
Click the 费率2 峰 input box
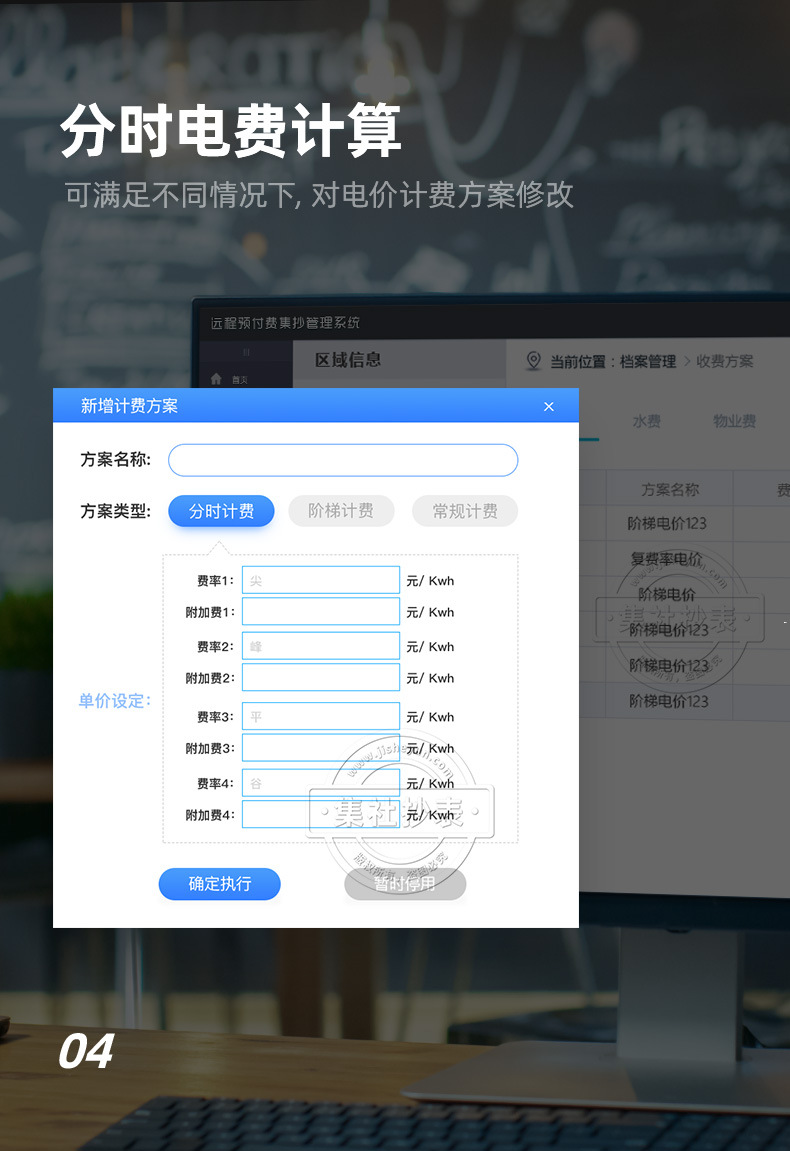pos(321,646)
